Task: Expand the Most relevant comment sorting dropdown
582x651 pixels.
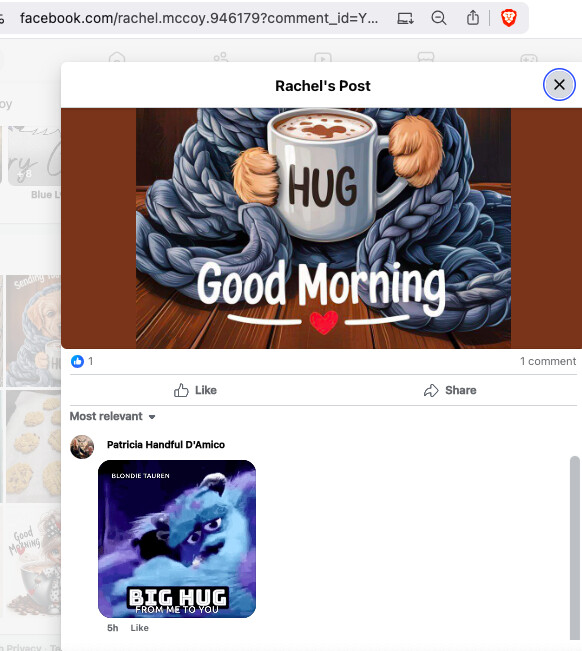Action: click(x=112, y=416)
